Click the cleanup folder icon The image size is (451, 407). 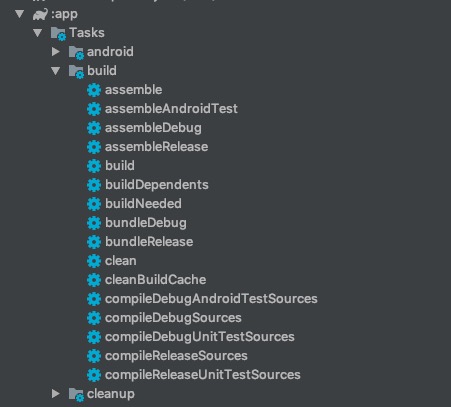pyautogui.click(x=76, y=394)
